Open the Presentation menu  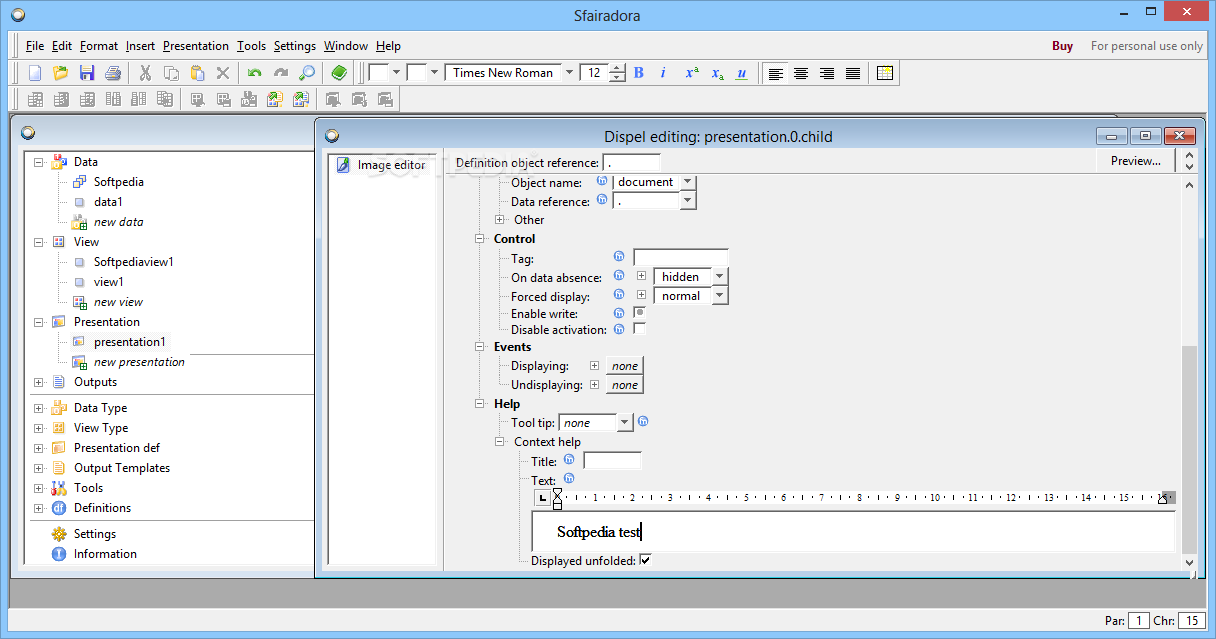point(196,46)
